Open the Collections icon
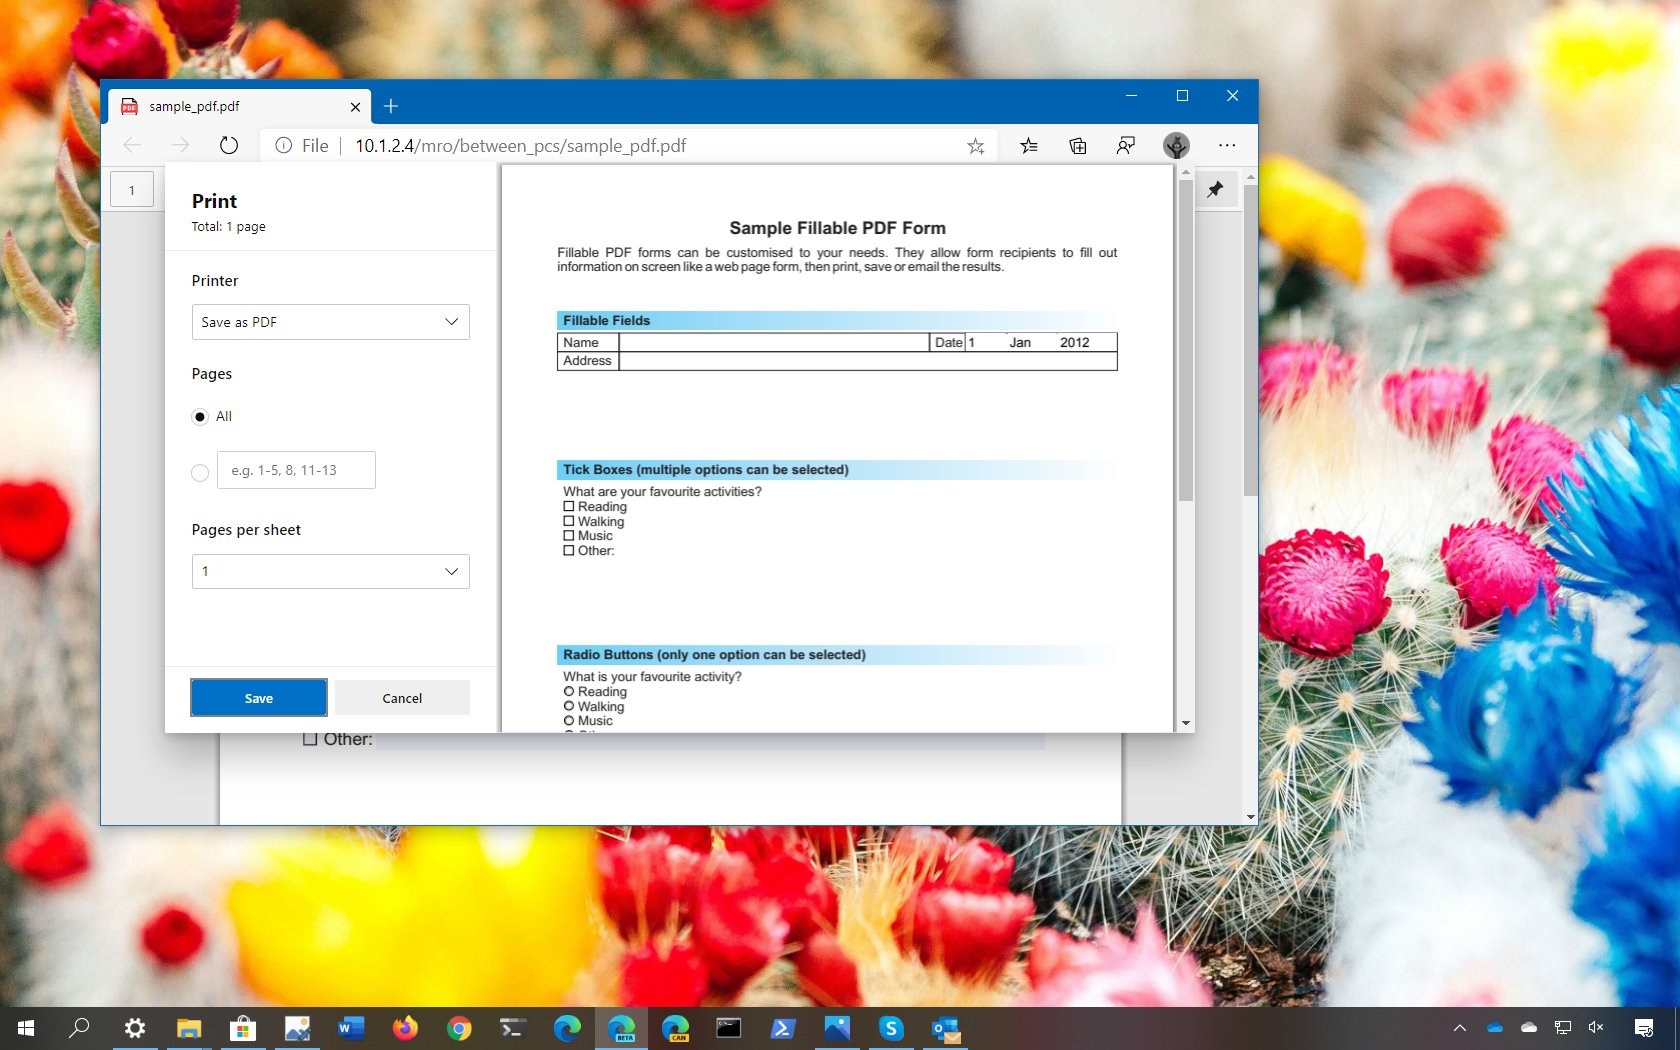The width and height of the screenshot is (1680, 1050). click(1078, 146)
